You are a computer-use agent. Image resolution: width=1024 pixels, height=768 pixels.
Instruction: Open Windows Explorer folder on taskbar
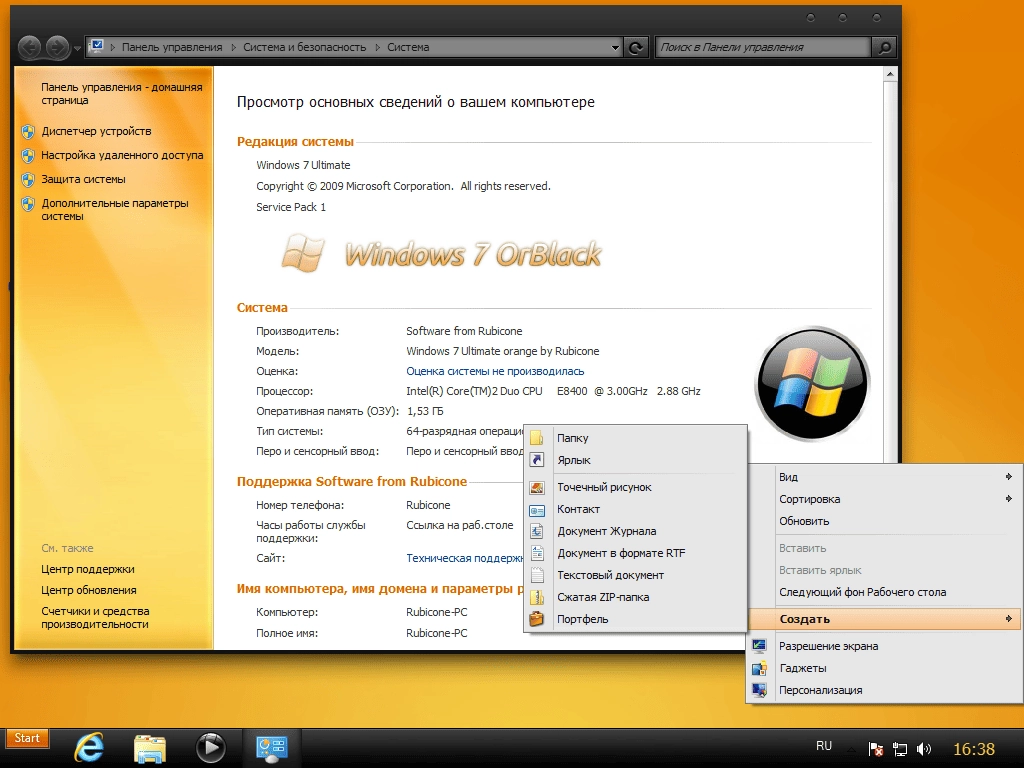150,747
